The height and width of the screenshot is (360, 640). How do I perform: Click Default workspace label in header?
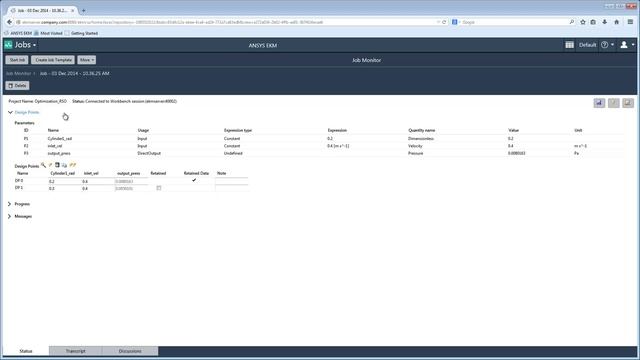coord(587,45)
